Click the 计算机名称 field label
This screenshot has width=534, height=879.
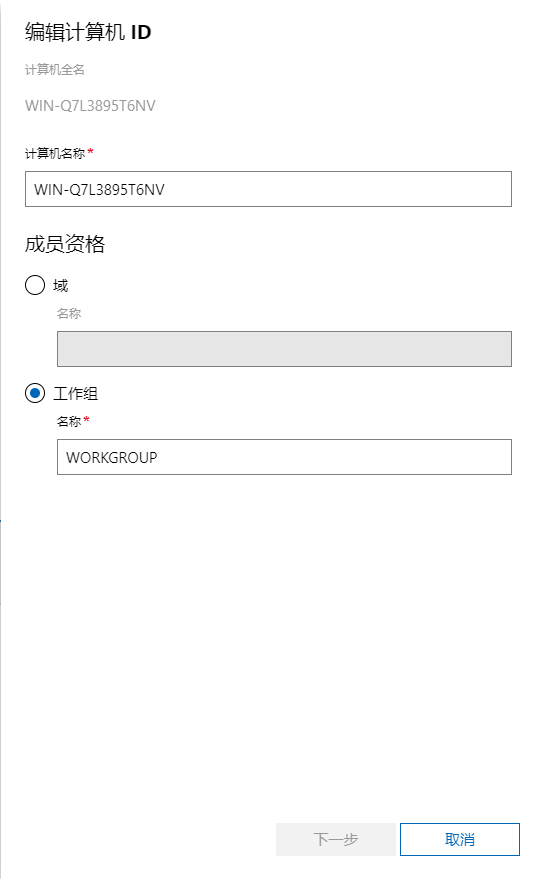coord(55,153)
